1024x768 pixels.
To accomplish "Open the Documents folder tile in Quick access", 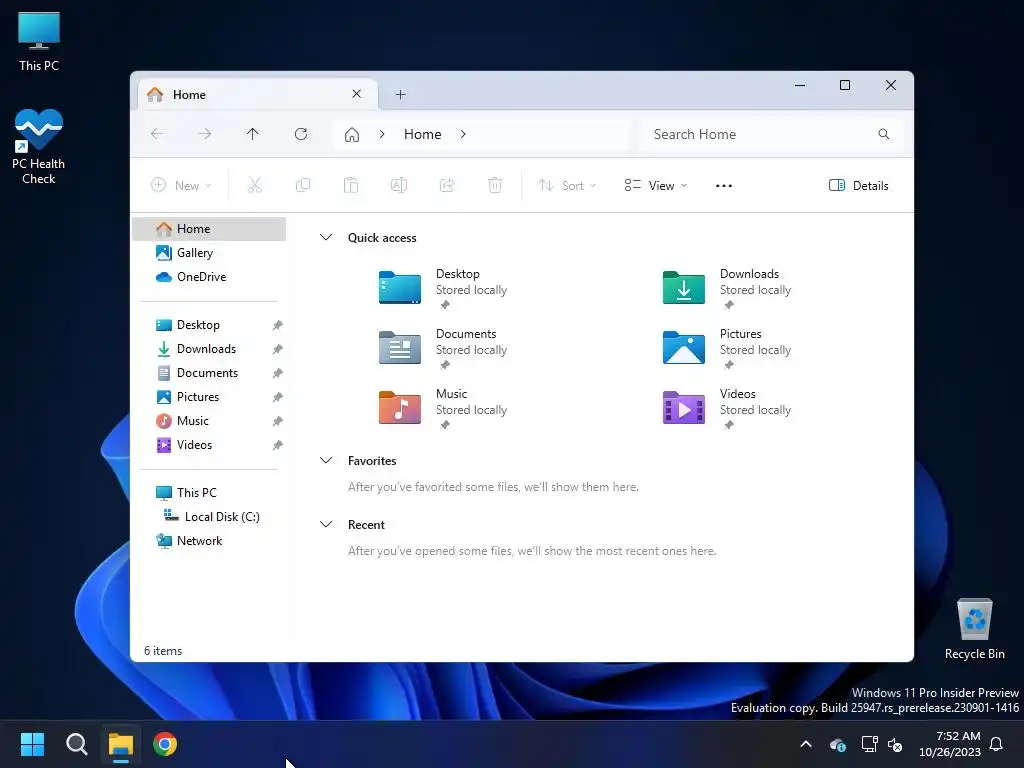I will click(x=444, y=348).
